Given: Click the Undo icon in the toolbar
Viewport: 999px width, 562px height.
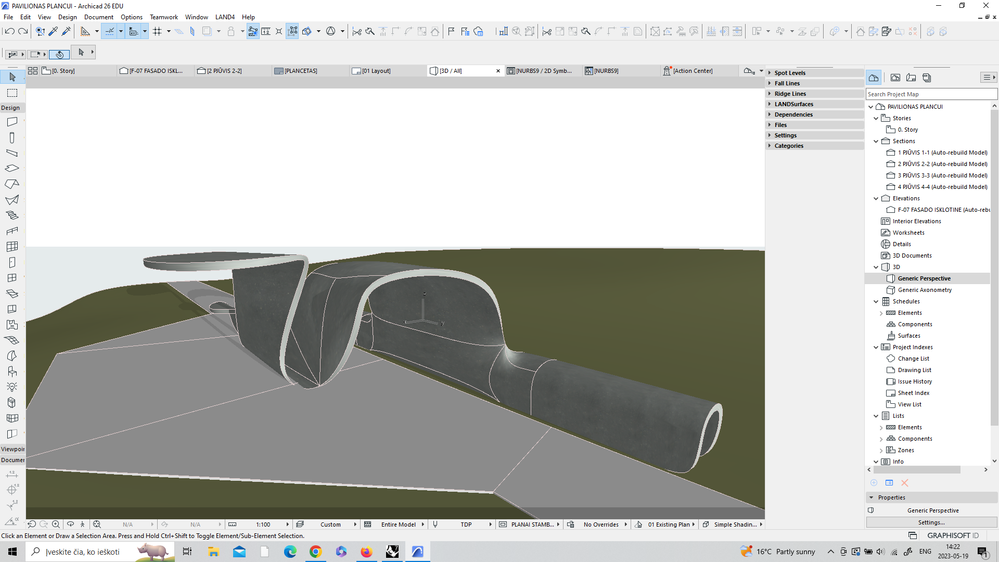Looking at the screenshot, I should click(10, 32).
